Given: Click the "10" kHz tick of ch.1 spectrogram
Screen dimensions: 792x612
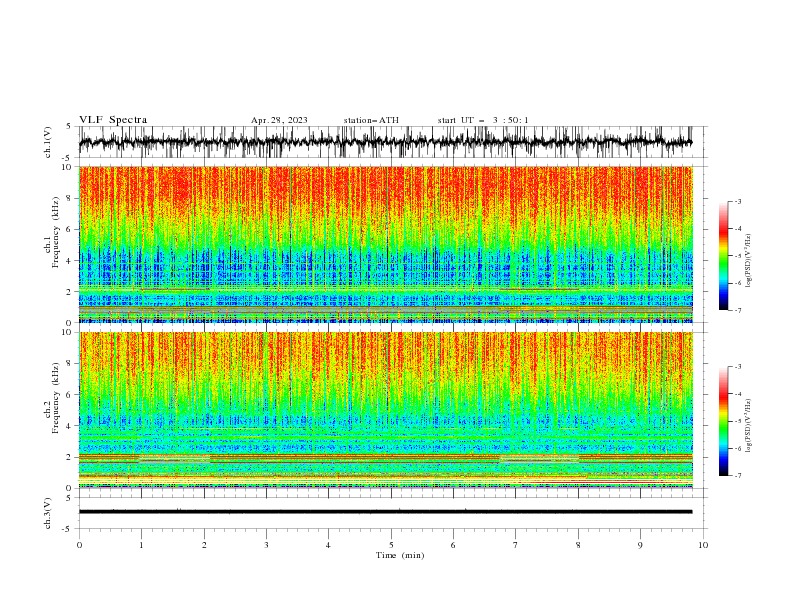Looking at the screenshot, I should click(x=68, y=167).
